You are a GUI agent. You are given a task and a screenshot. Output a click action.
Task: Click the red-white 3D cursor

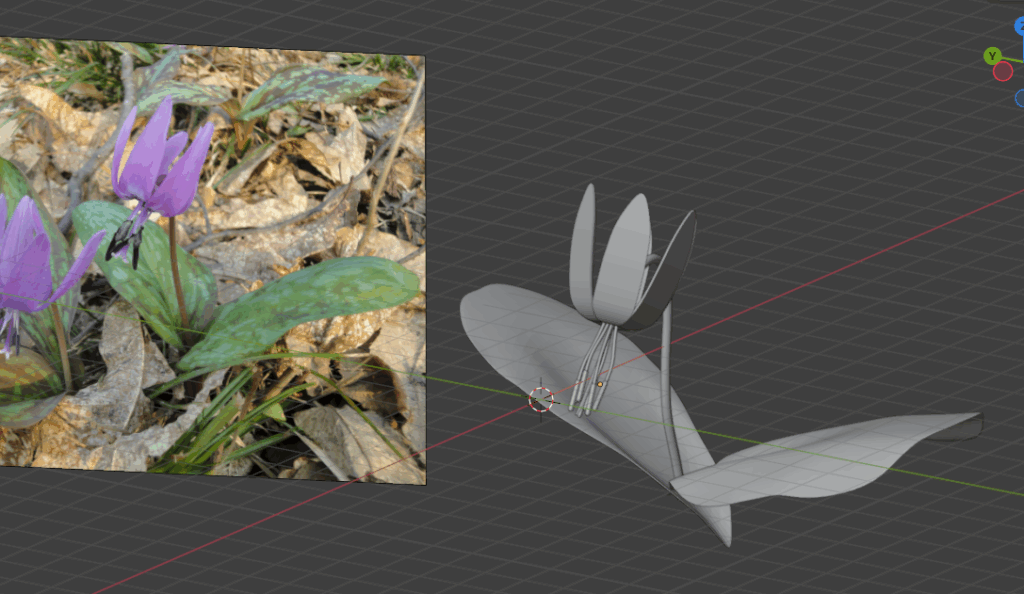pyautogui.click(x=541, y=400)
